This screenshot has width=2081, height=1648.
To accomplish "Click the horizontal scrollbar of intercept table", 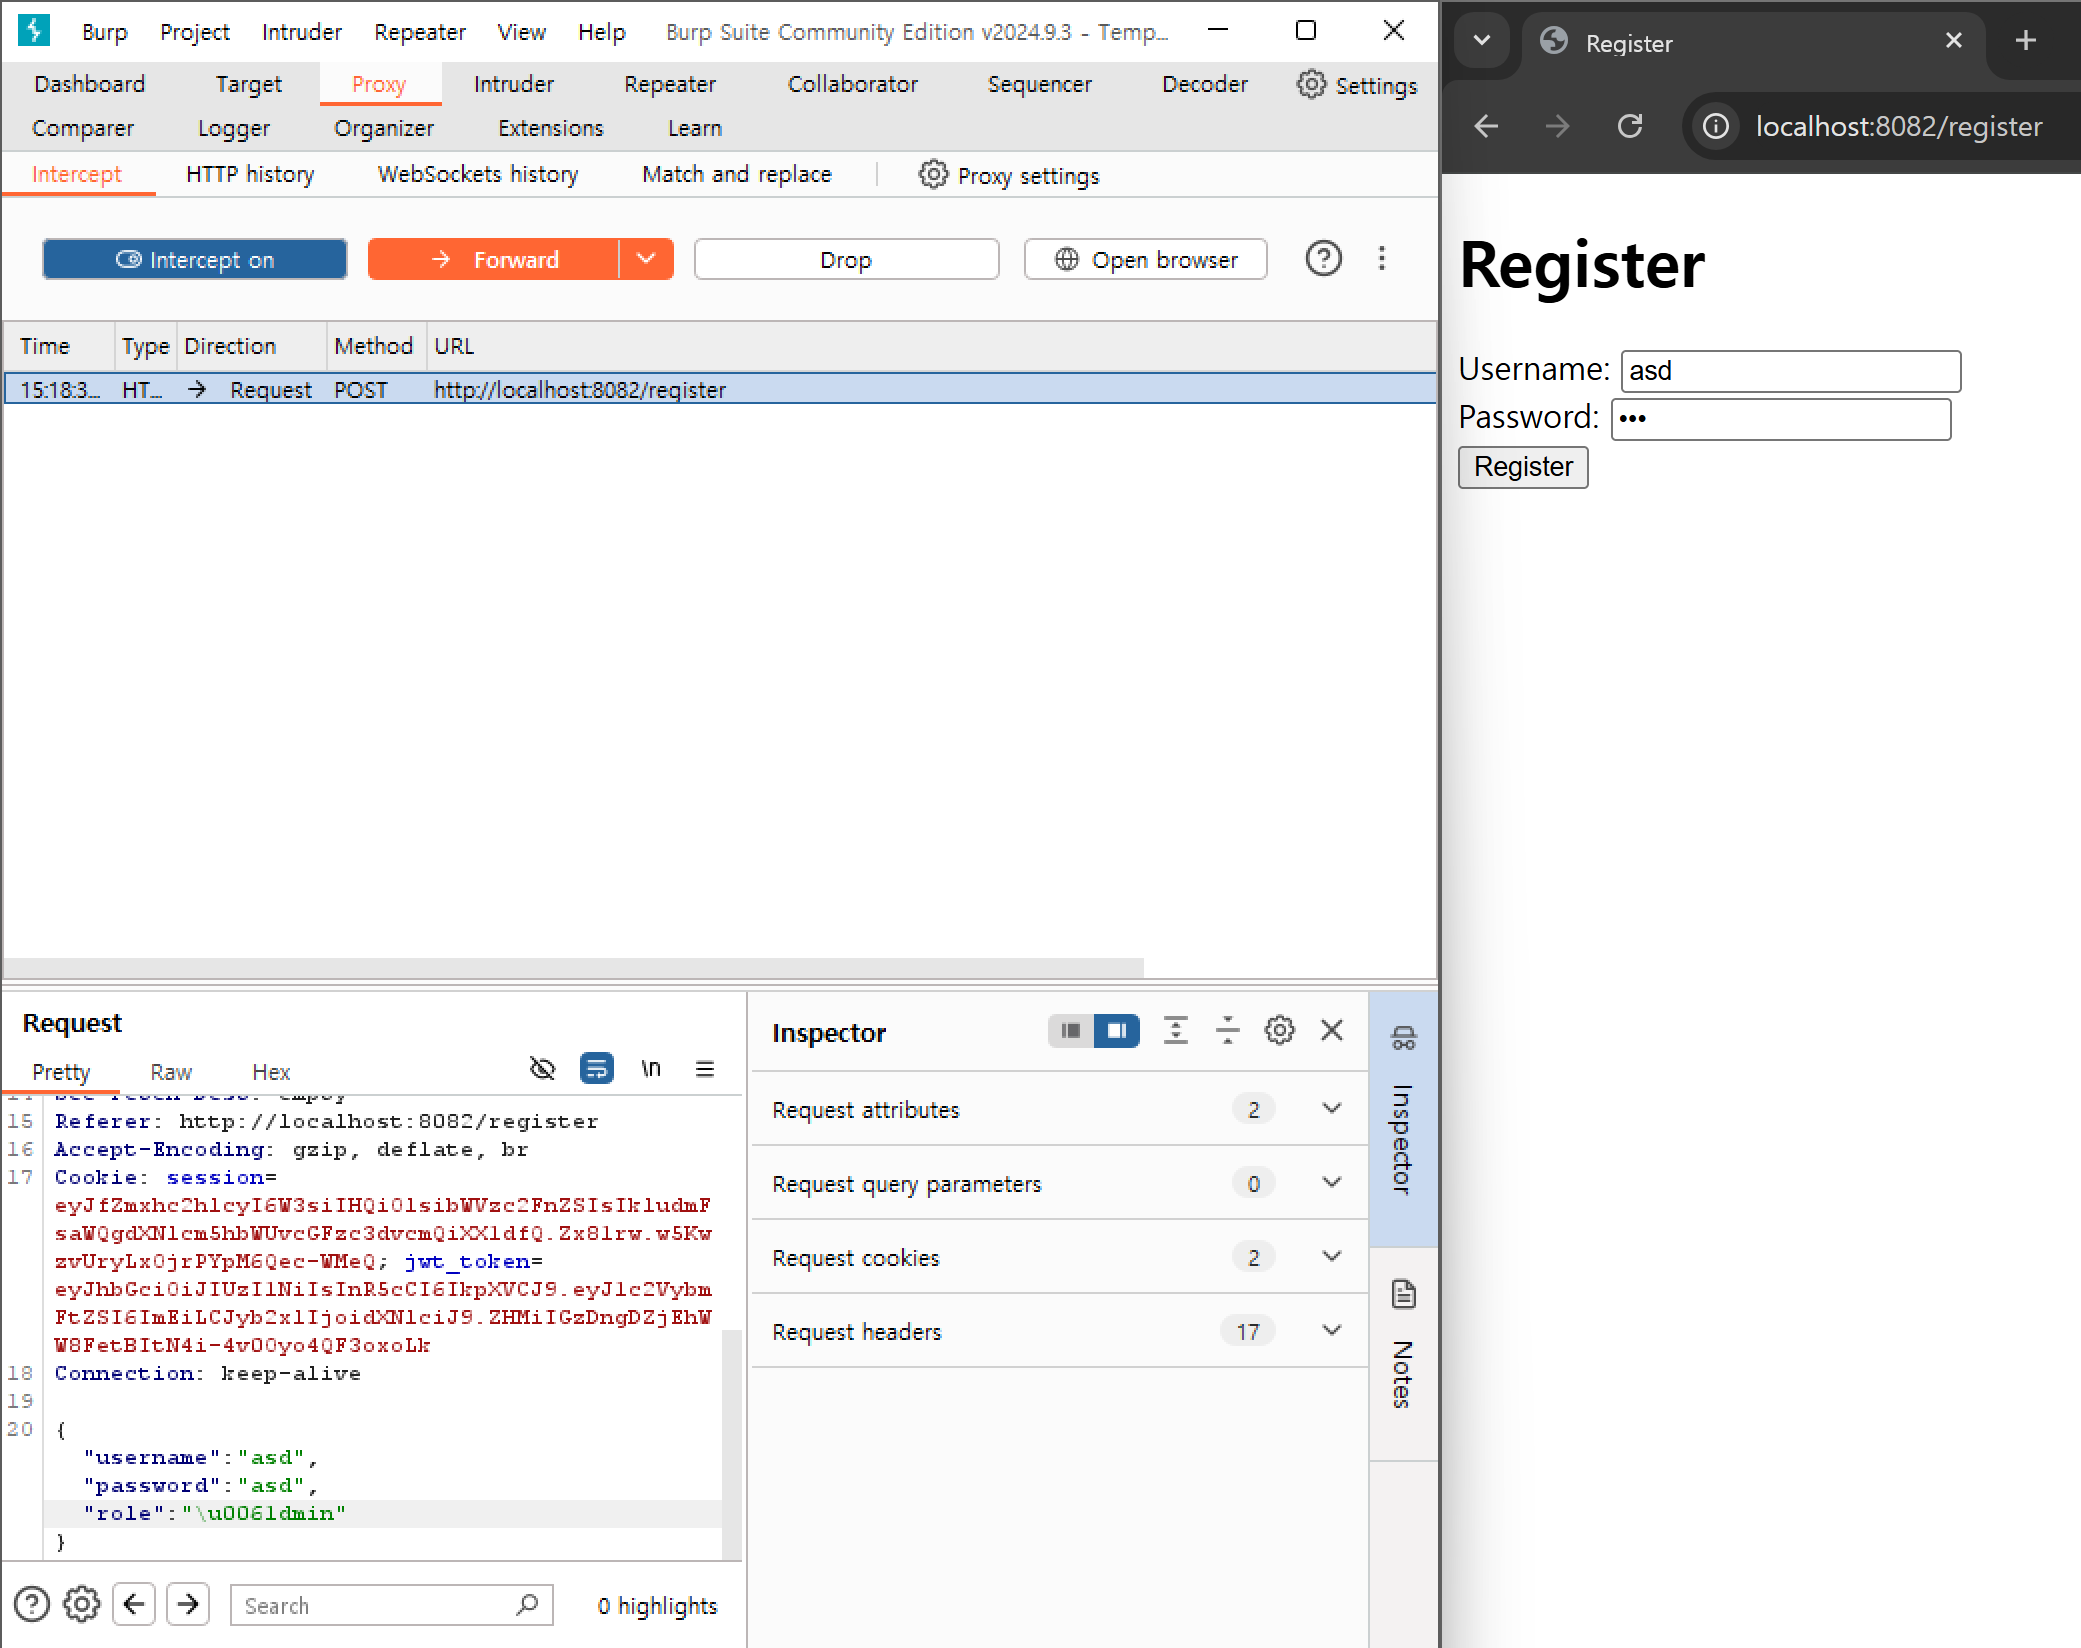I will pyautogui.click(x=573, y=967).
